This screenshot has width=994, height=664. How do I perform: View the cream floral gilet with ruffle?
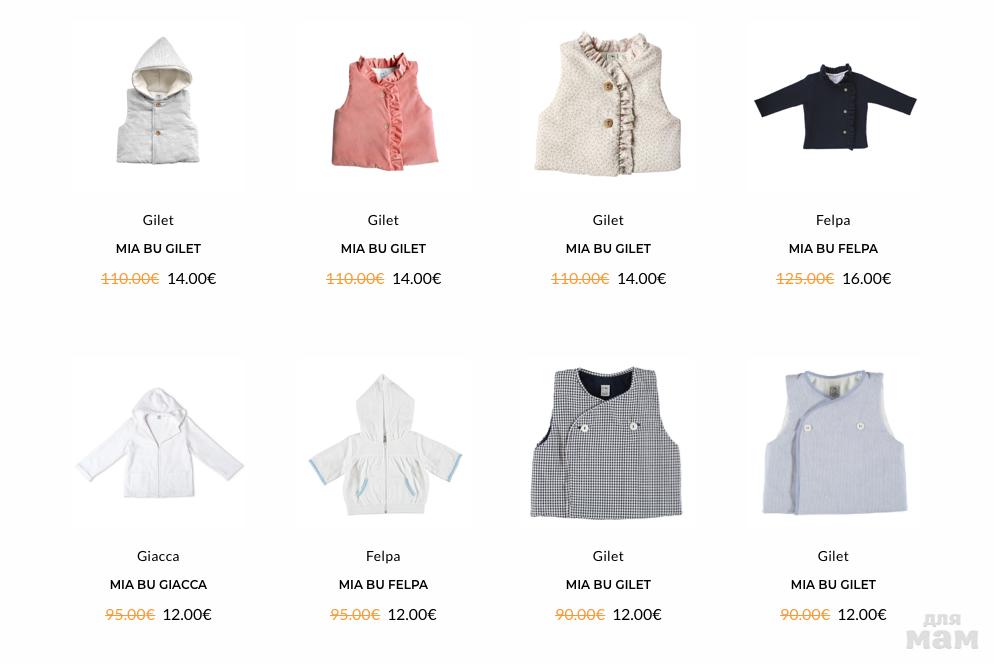point(608,104)
